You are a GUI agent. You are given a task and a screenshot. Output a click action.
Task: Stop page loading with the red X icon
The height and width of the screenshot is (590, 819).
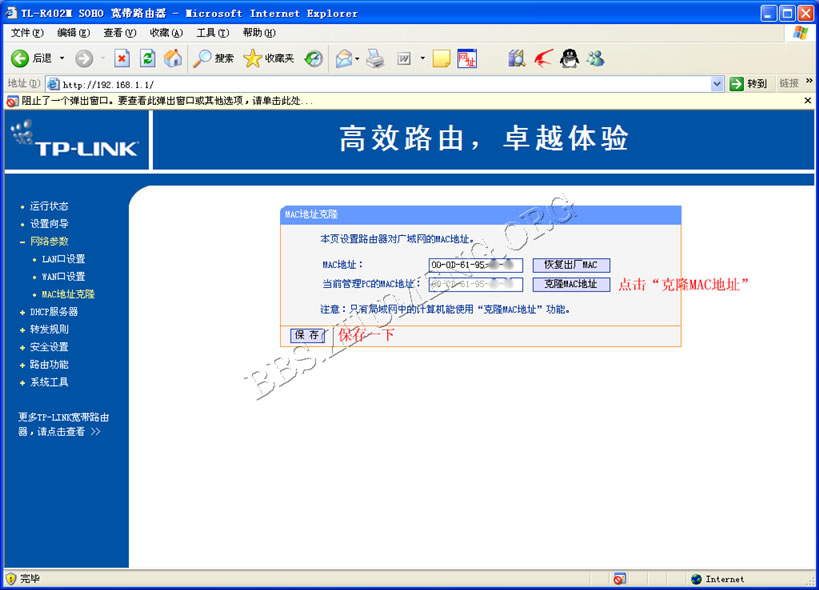[x=122, y=58]
